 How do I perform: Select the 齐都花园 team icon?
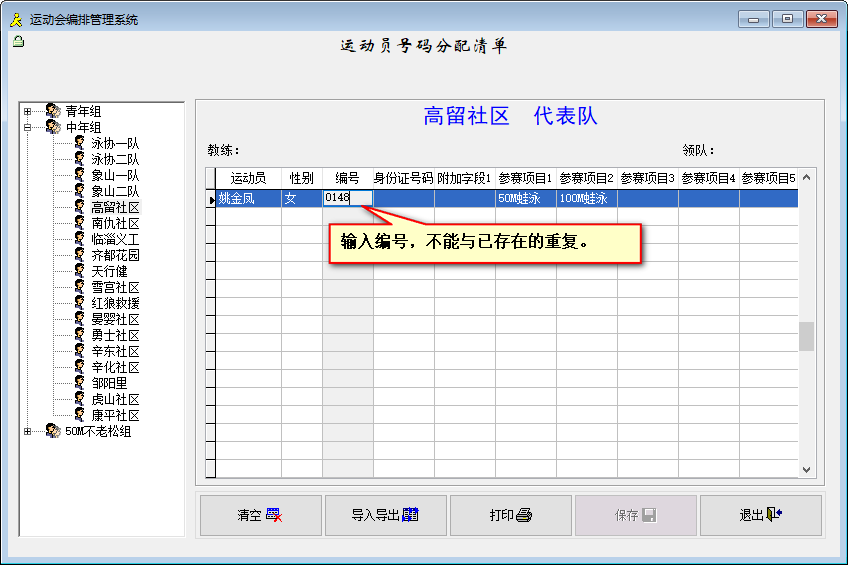tap(80, 255)
